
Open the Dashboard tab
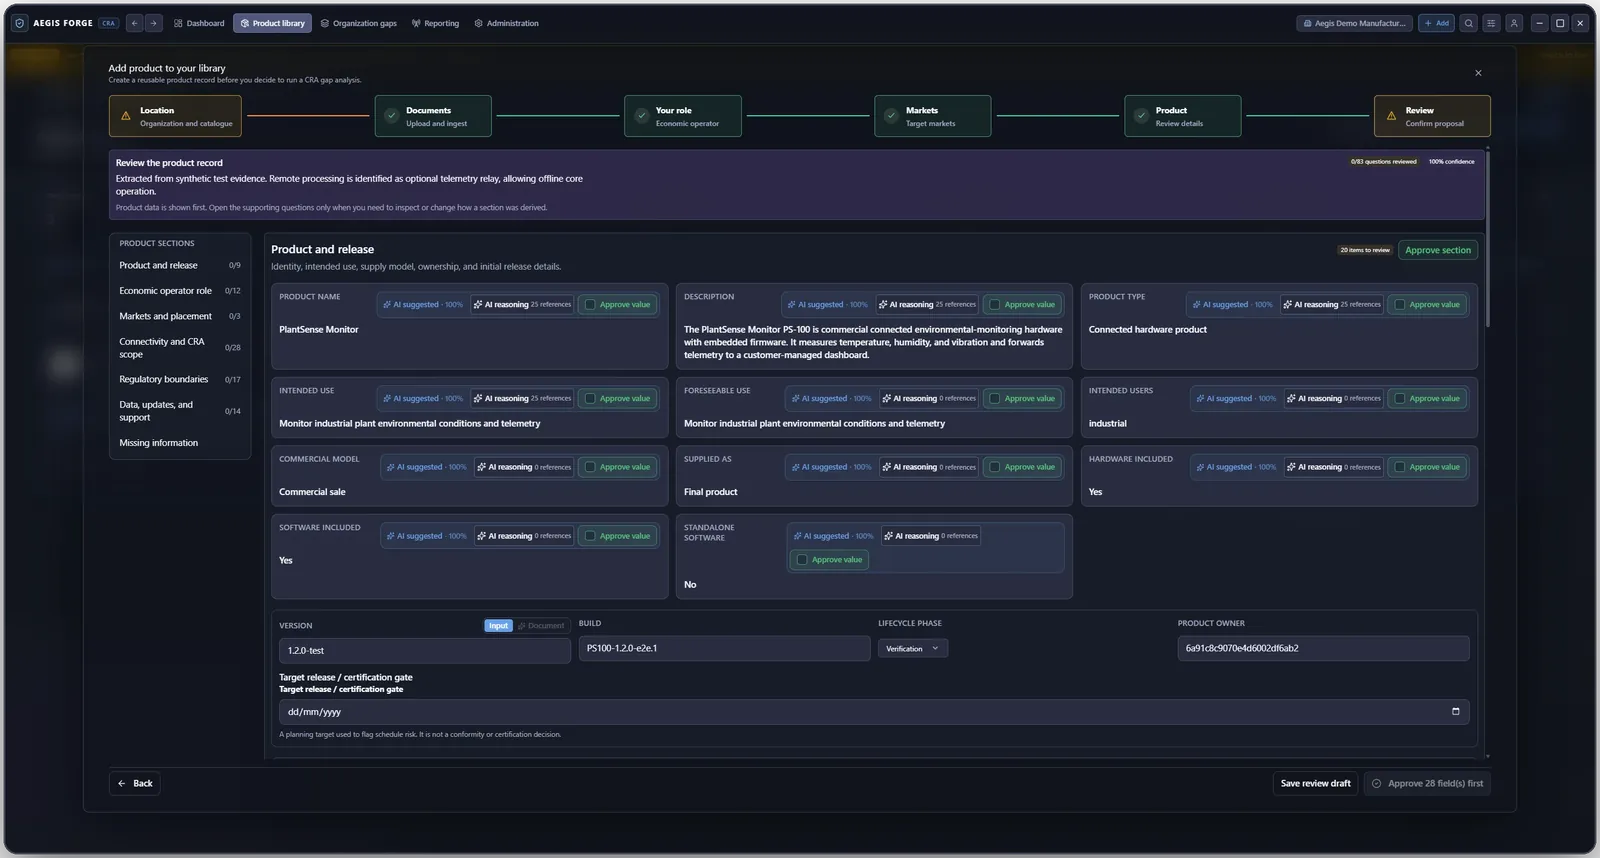pos(199,23)
